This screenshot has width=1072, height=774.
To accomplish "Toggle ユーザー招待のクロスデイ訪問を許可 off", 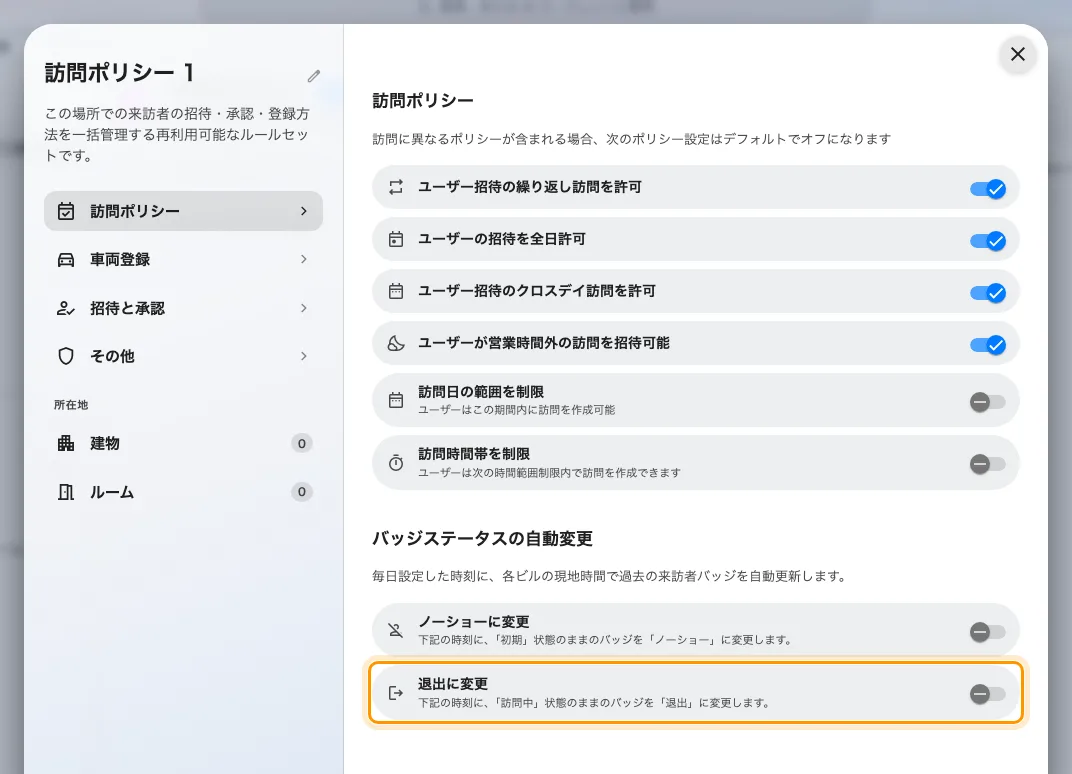I will coord(988,293).
